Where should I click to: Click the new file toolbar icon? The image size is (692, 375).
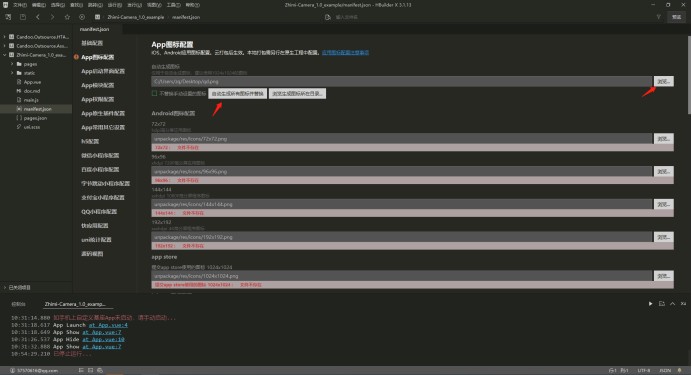8,17
